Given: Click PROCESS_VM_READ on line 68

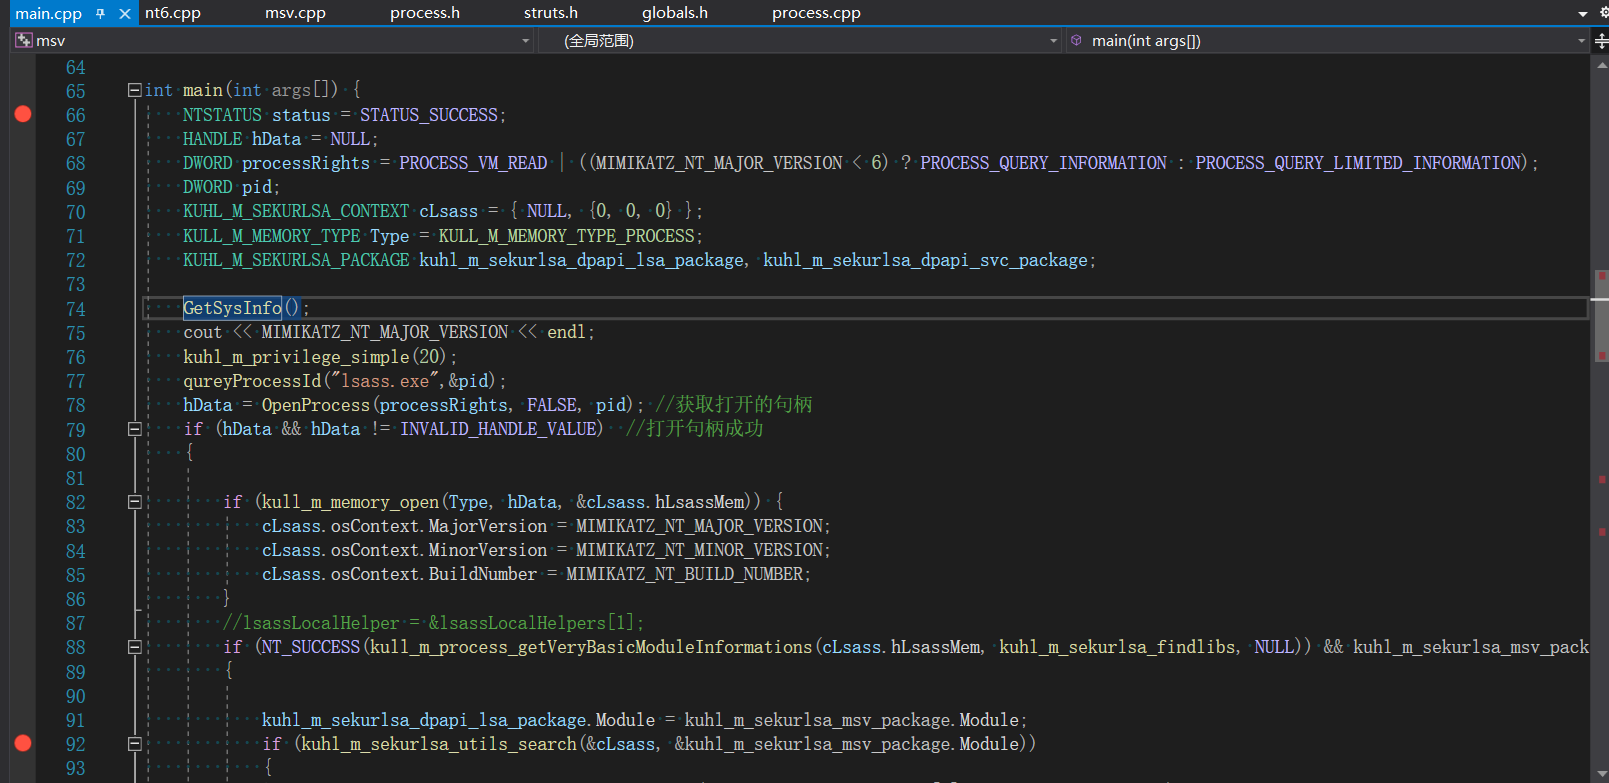Looking at the screenshot, I should click(473, 163).
